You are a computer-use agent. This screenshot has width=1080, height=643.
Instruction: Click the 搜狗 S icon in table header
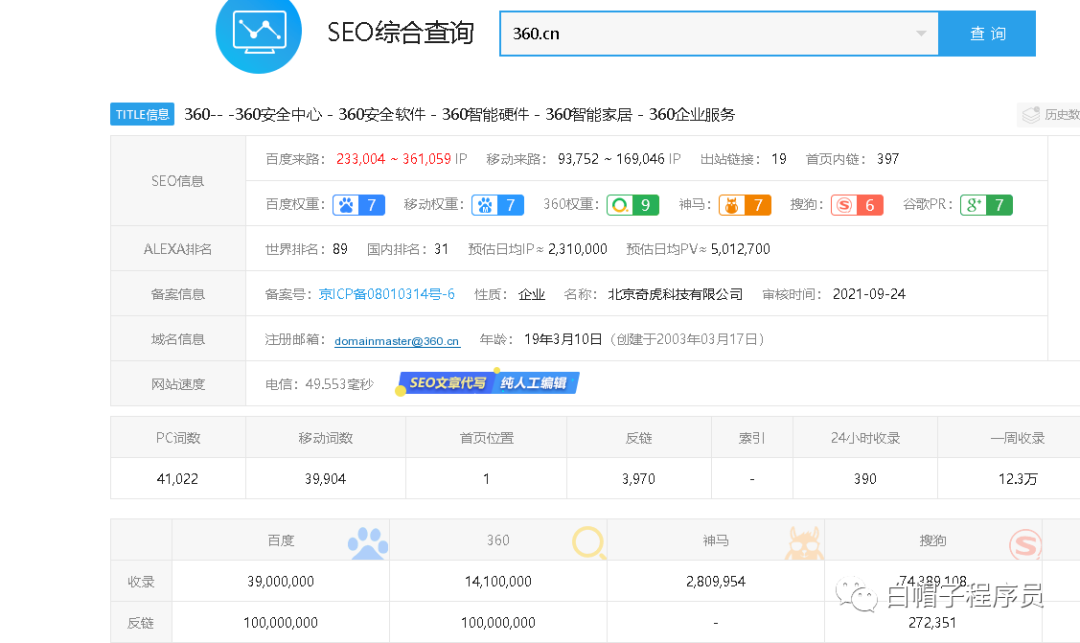click(x=1025, y=544)
